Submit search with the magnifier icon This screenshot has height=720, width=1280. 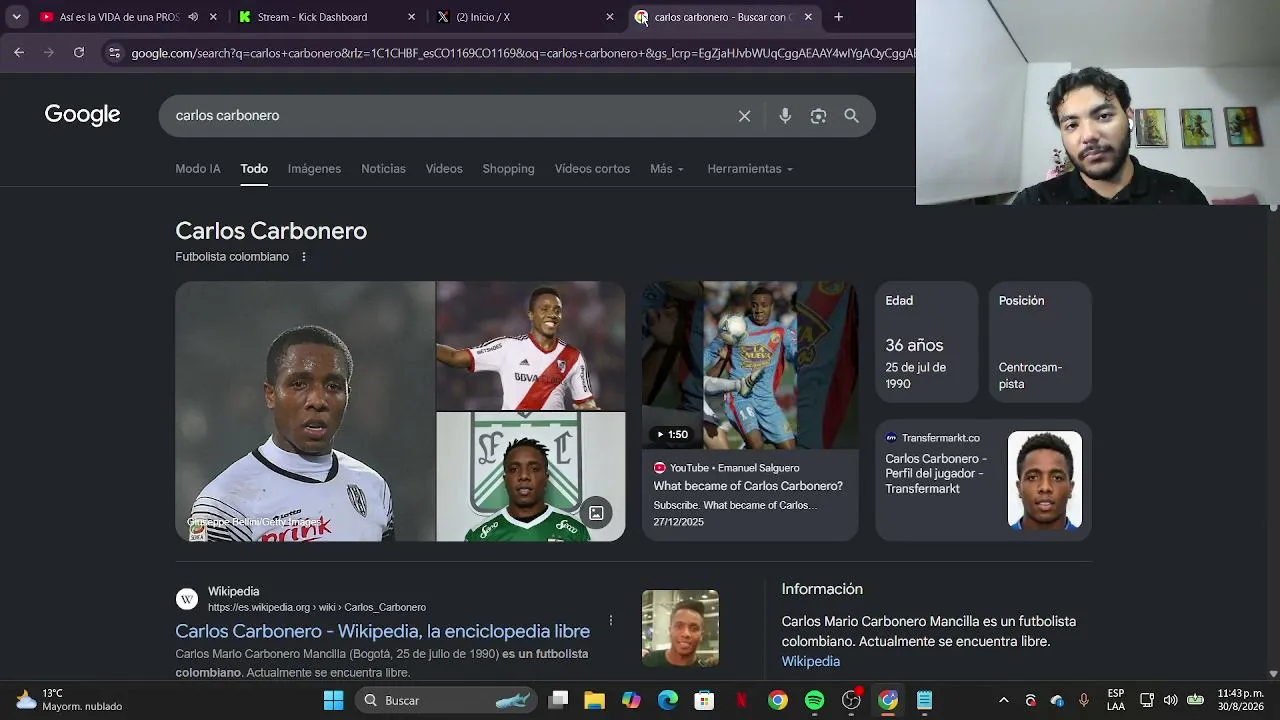pyautogui.click(x=851, y=116)
